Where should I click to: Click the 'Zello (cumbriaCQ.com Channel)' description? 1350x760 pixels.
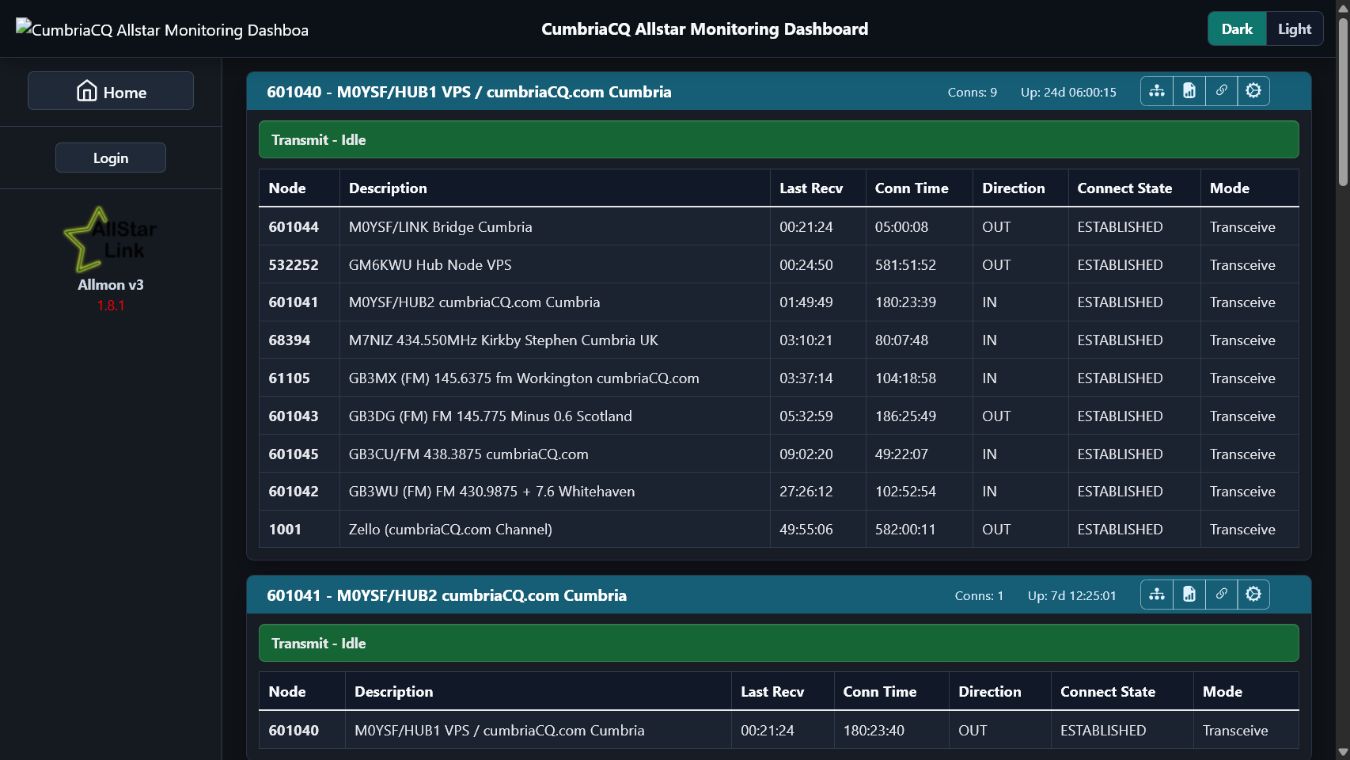coord(450,529)
